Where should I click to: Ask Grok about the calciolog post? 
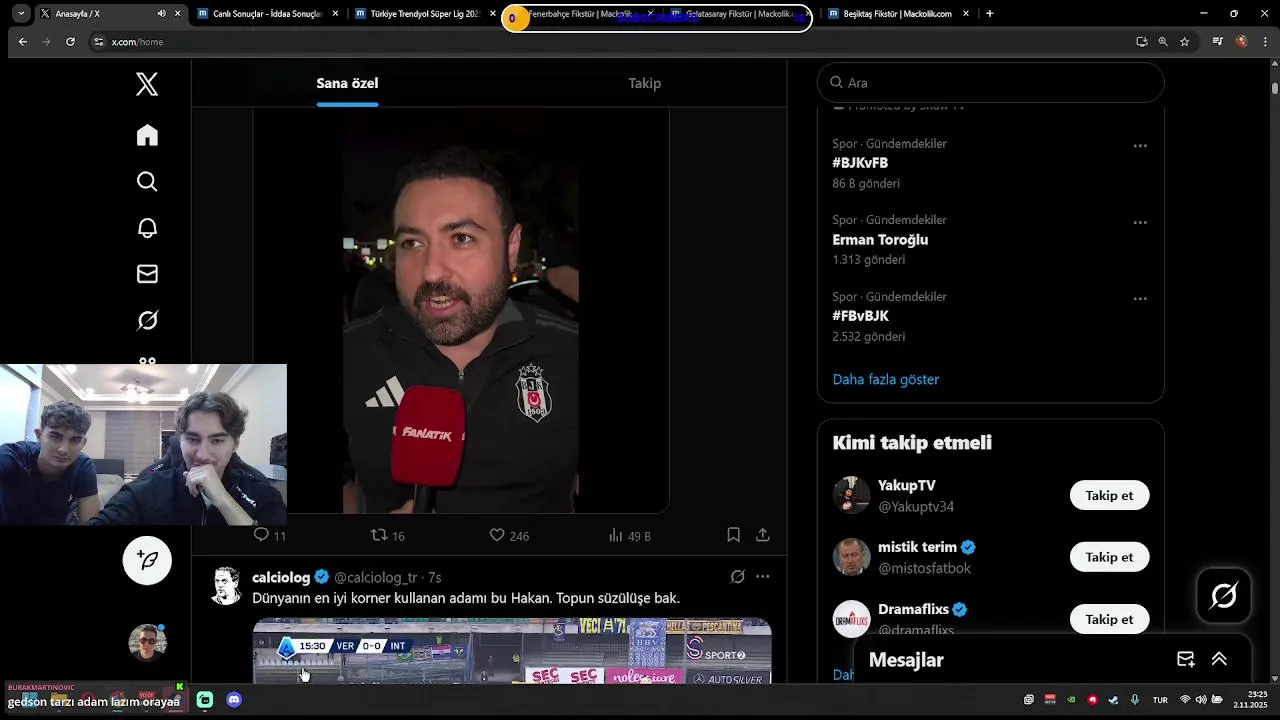pyautogui.click(x=737, y=577)
